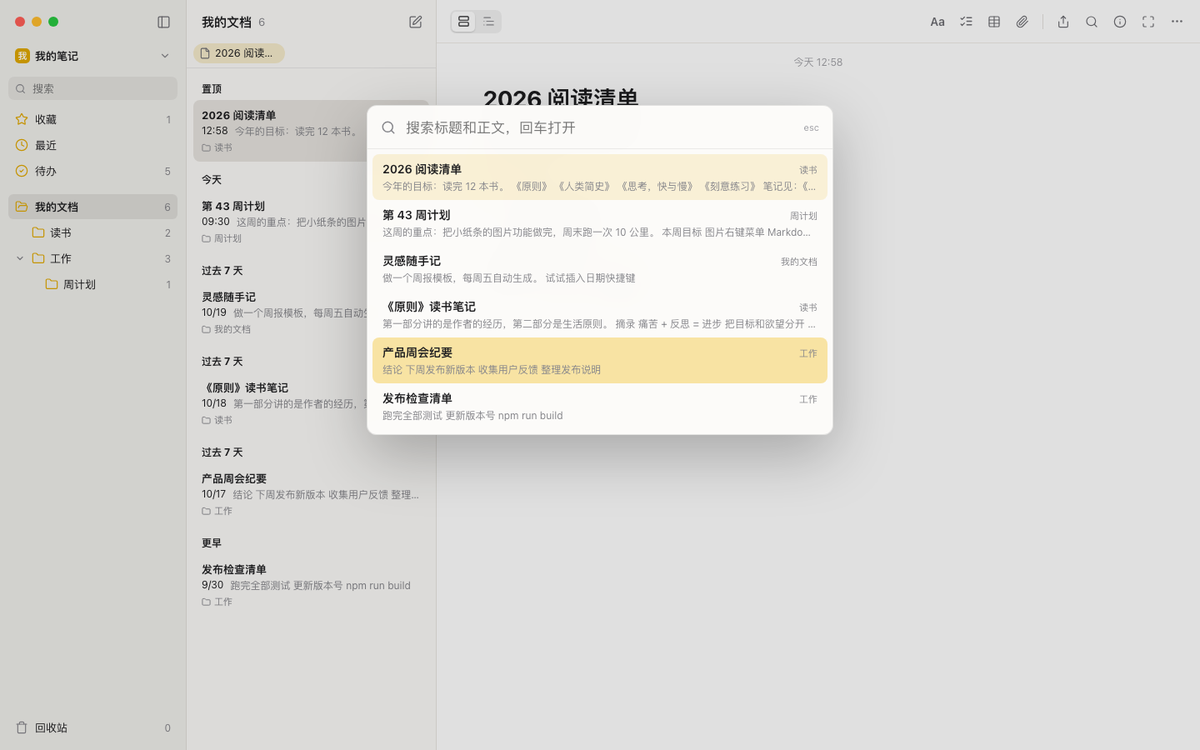Select the 周计划 subfolder in sidebar
Screen dimensions: 1200x750
coord(93,285)
